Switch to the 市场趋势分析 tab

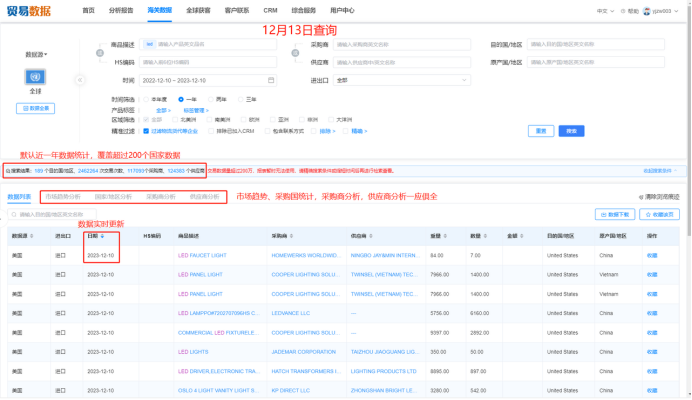click(63, 197)
